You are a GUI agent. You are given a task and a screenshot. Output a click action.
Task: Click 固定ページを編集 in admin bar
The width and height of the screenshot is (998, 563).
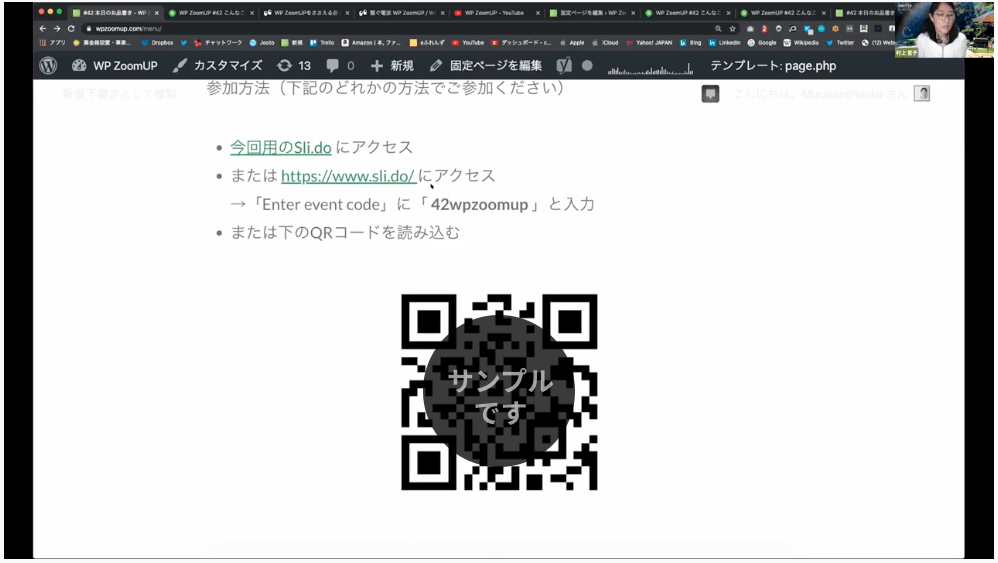click(x=486, y=66)
